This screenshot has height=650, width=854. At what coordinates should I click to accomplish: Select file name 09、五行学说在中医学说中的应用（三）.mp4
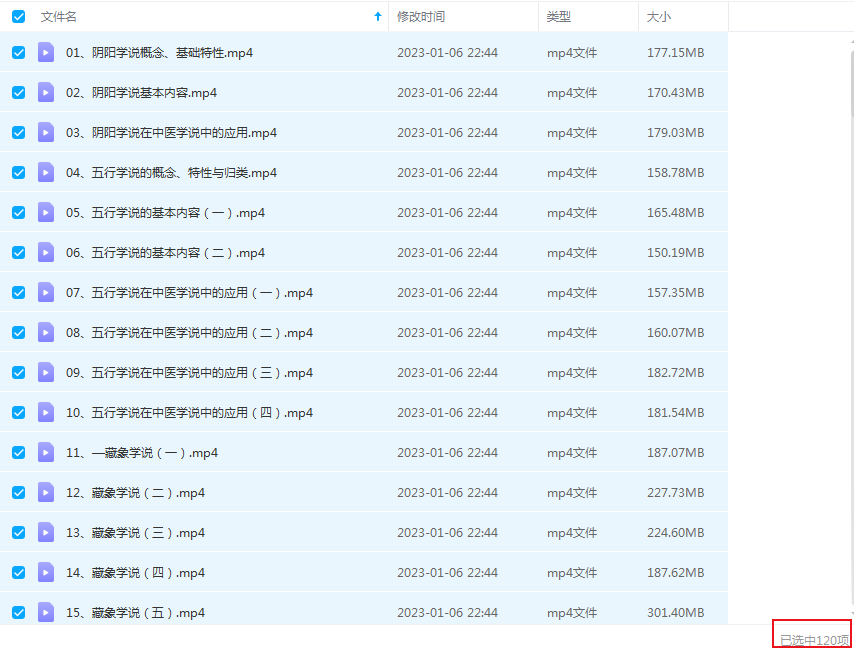coord(190,373)
